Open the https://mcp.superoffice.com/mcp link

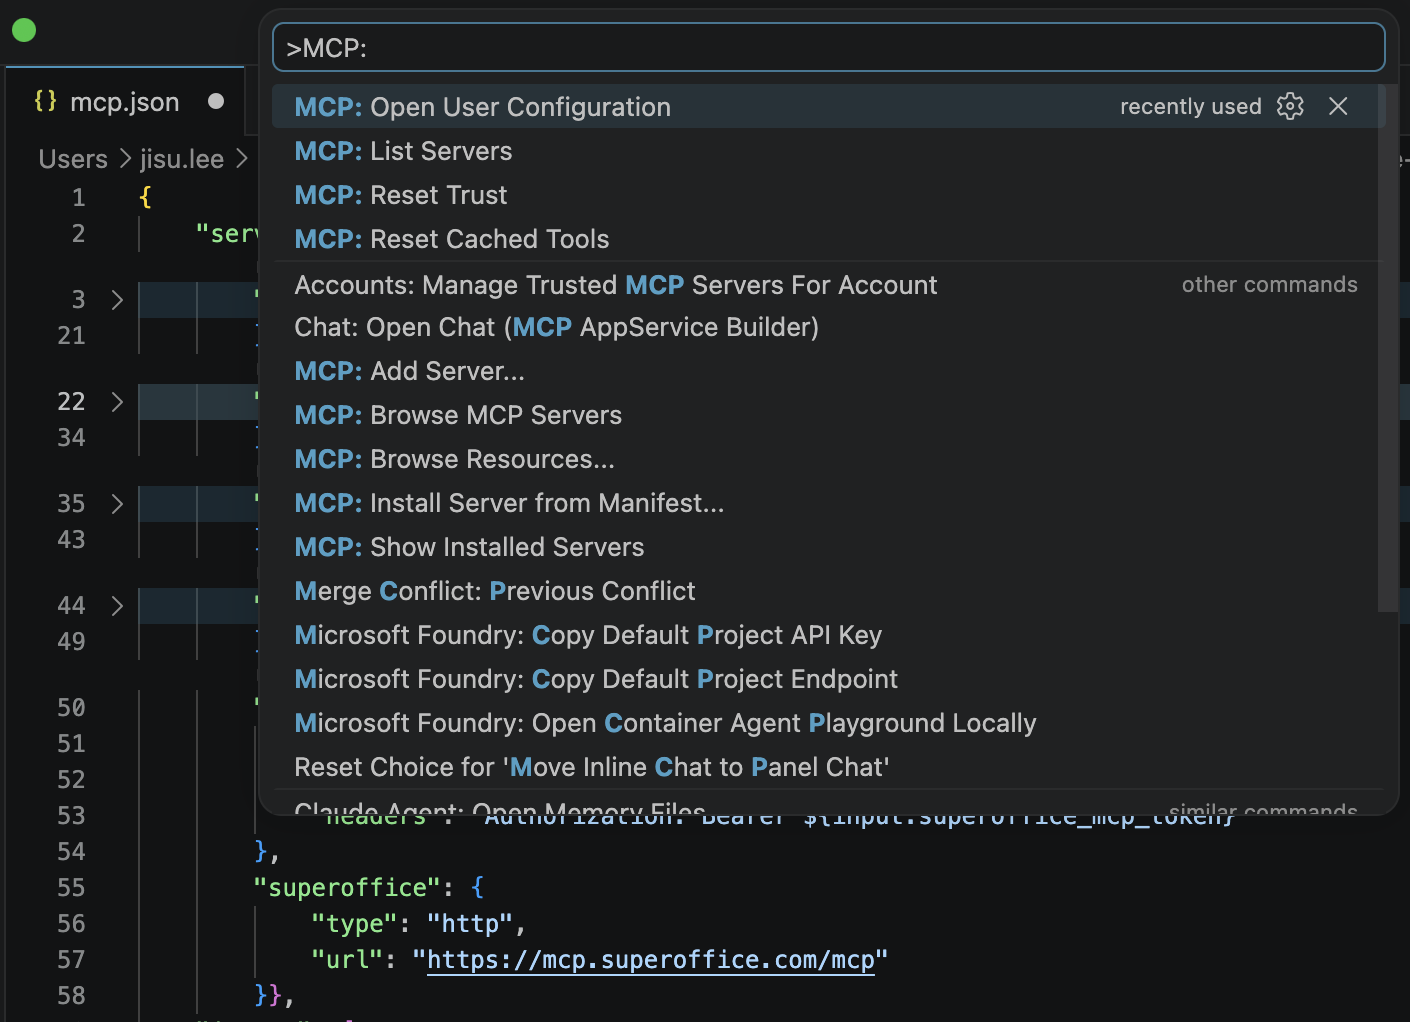click(x=651, y=960)
